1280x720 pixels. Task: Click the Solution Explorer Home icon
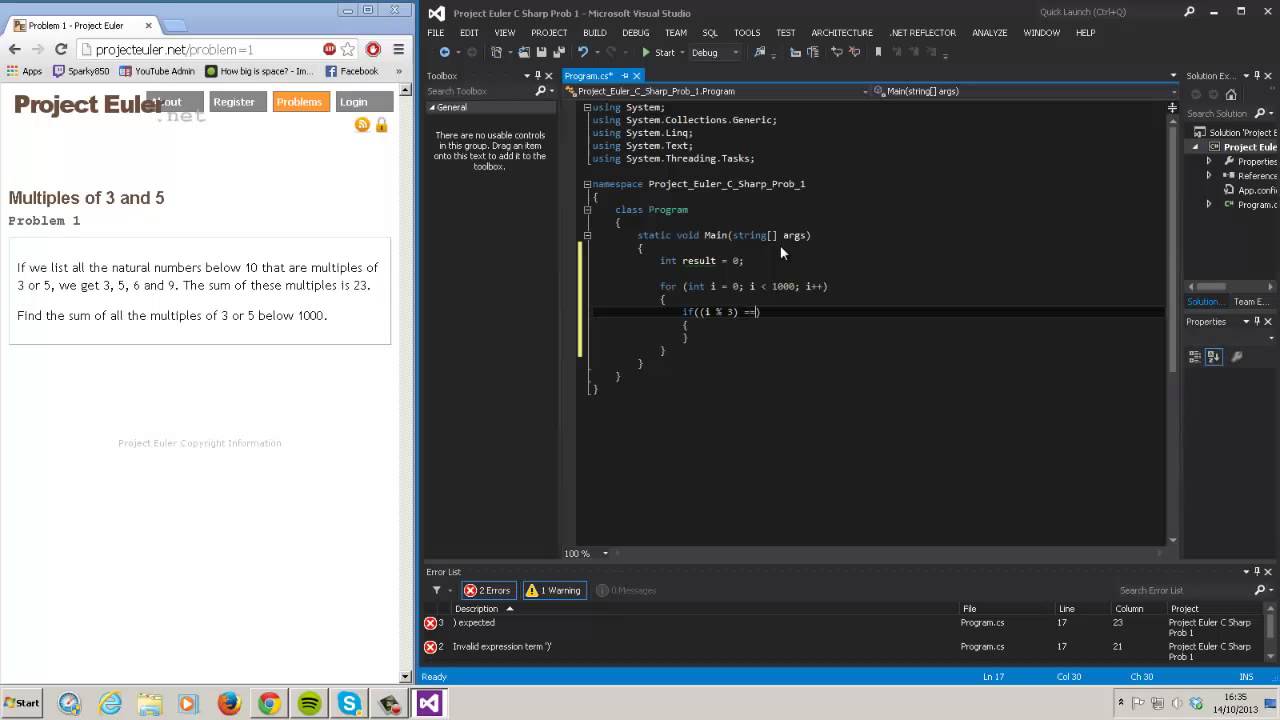tap(1231, 95)
